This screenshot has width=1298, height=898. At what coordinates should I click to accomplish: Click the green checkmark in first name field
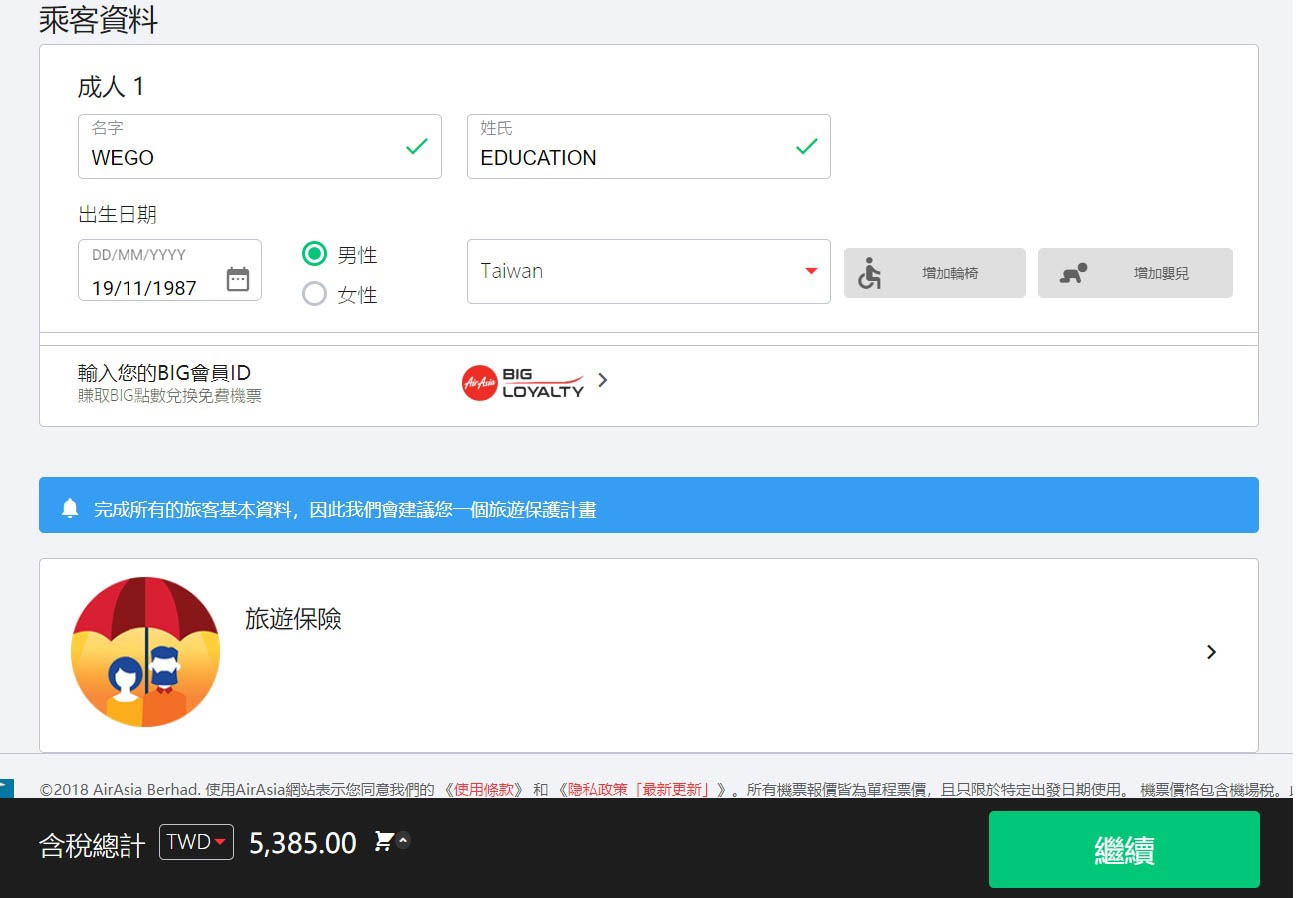tap(416, 147)
